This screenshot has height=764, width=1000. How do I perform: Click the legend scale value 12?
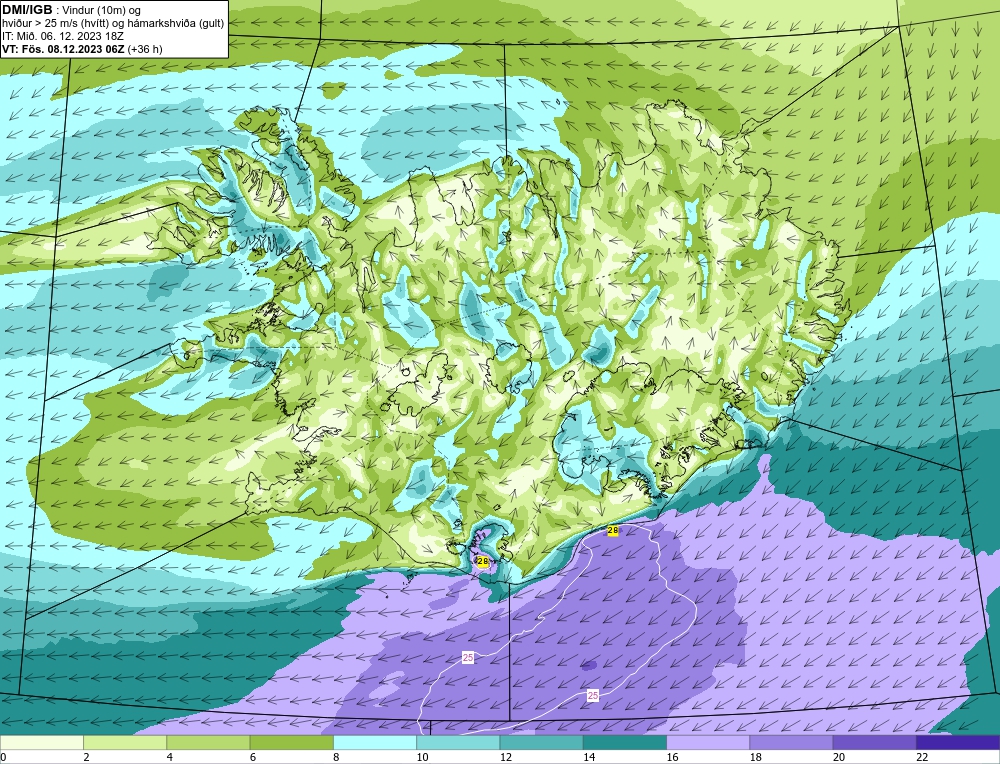coord(505,757)
